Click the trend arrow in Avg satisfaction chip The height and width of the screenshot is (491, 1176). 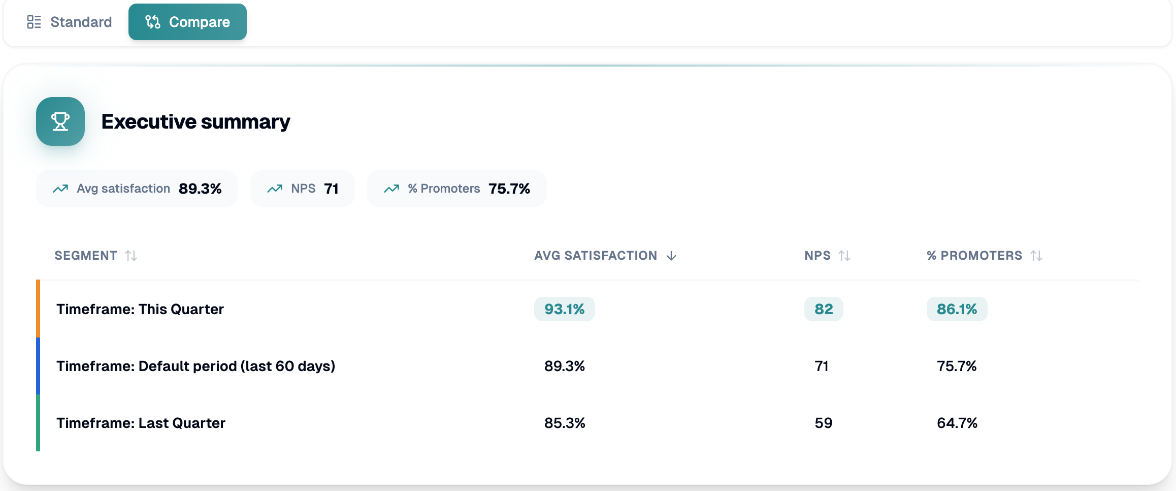click(x=61, y=189)
